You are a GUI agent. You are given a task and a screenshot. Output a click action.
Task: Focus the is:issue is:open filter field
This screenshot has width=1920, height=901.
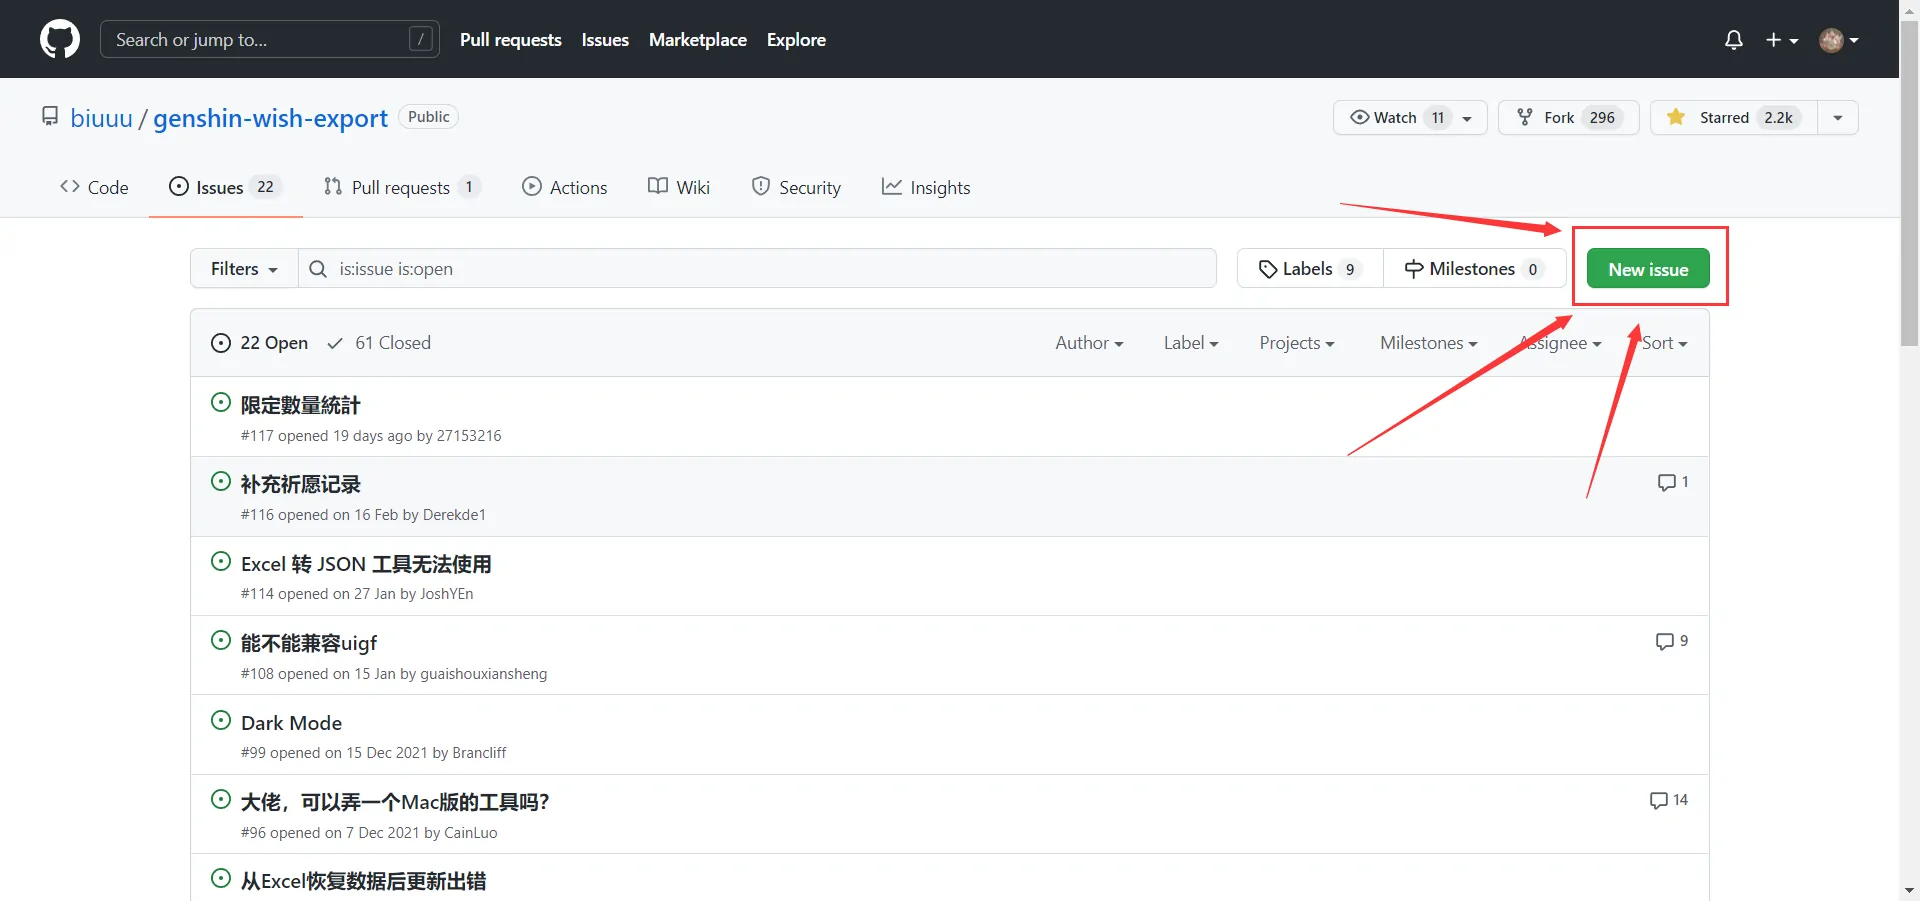pyautogui.click(x=757, y=269)
